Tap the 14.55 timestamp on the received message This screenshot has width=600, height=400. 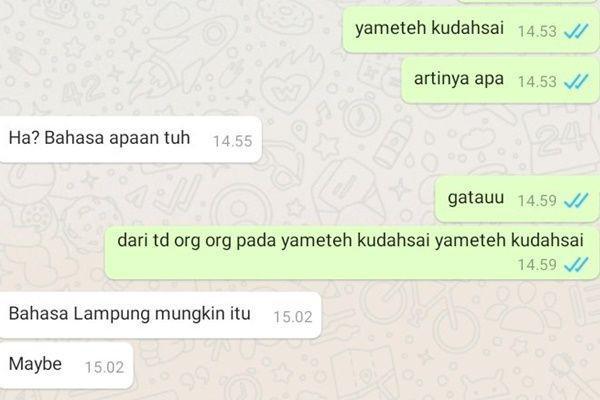pos(233,141)
